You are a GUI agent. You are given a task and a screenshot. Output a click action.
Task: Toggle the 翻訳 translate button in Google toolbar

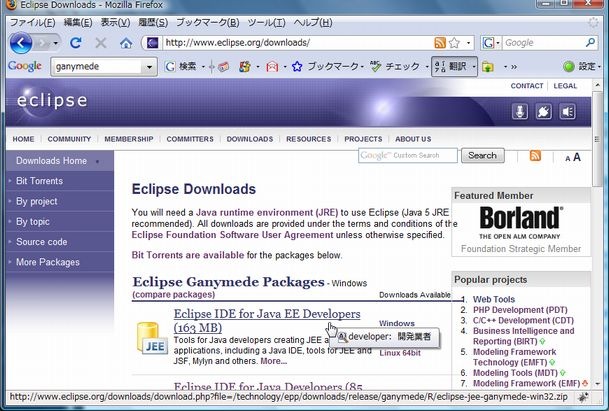[x=452, y=67]
